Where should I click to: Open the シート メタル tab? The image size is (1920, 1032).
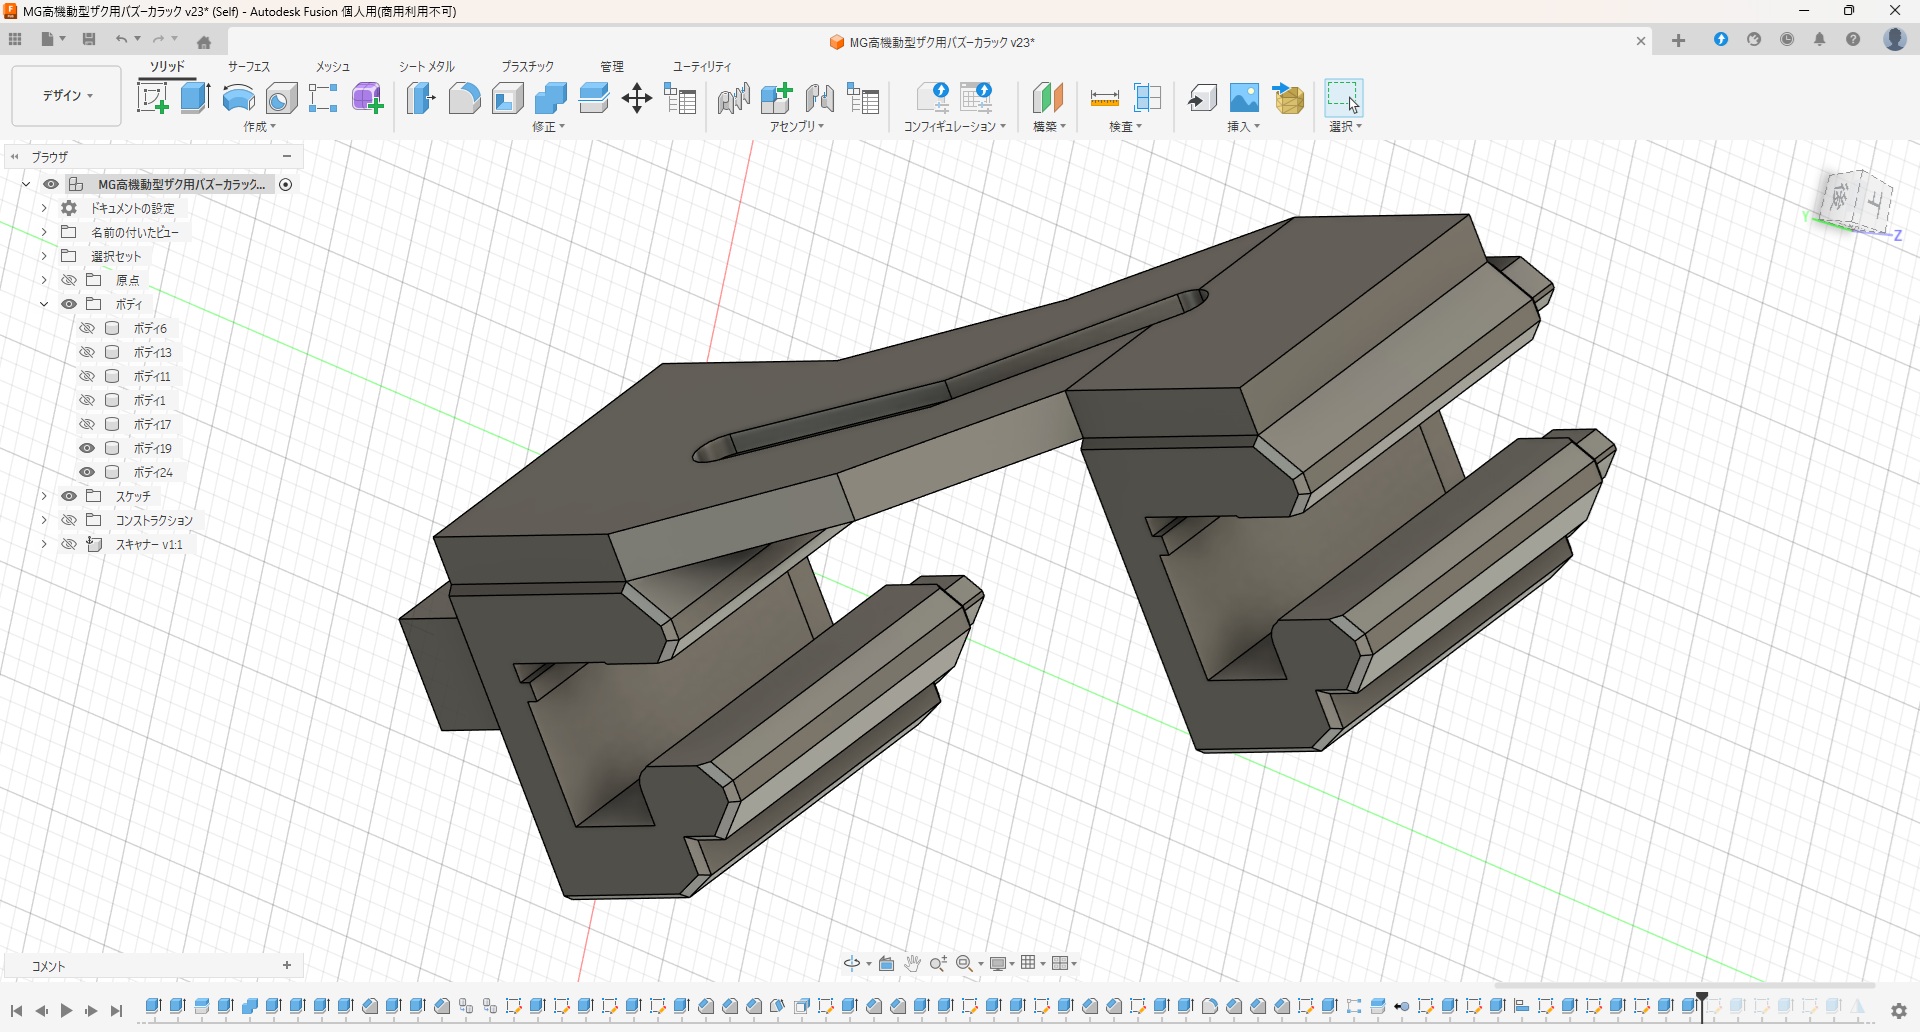427,66
